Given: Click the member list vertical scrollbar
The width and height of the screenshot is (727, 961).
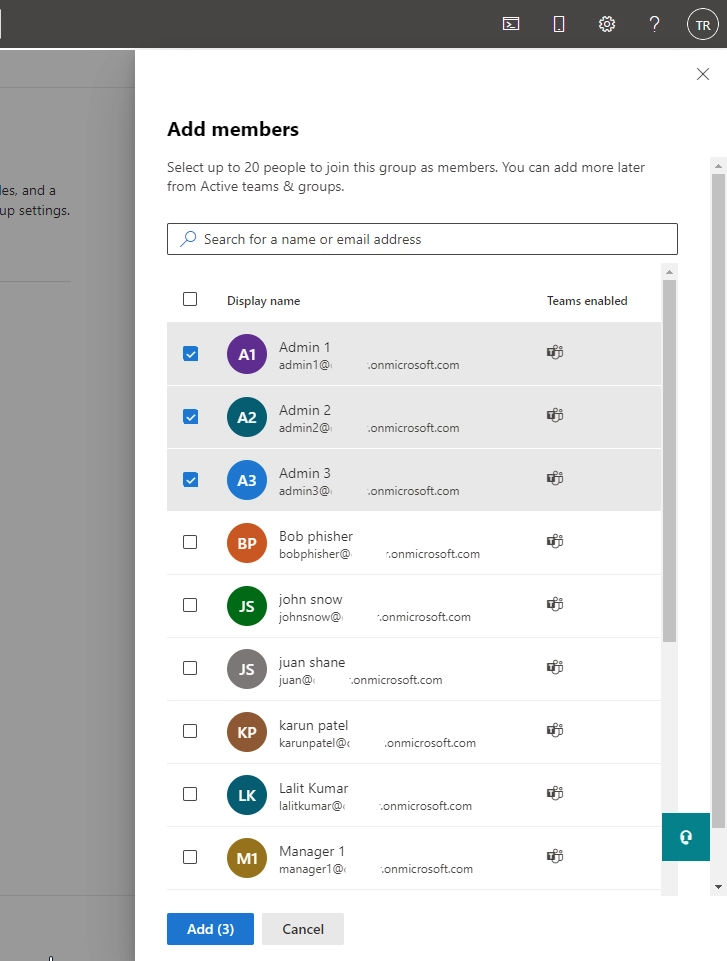Looking at the screenshot, I should coord(669,460).
